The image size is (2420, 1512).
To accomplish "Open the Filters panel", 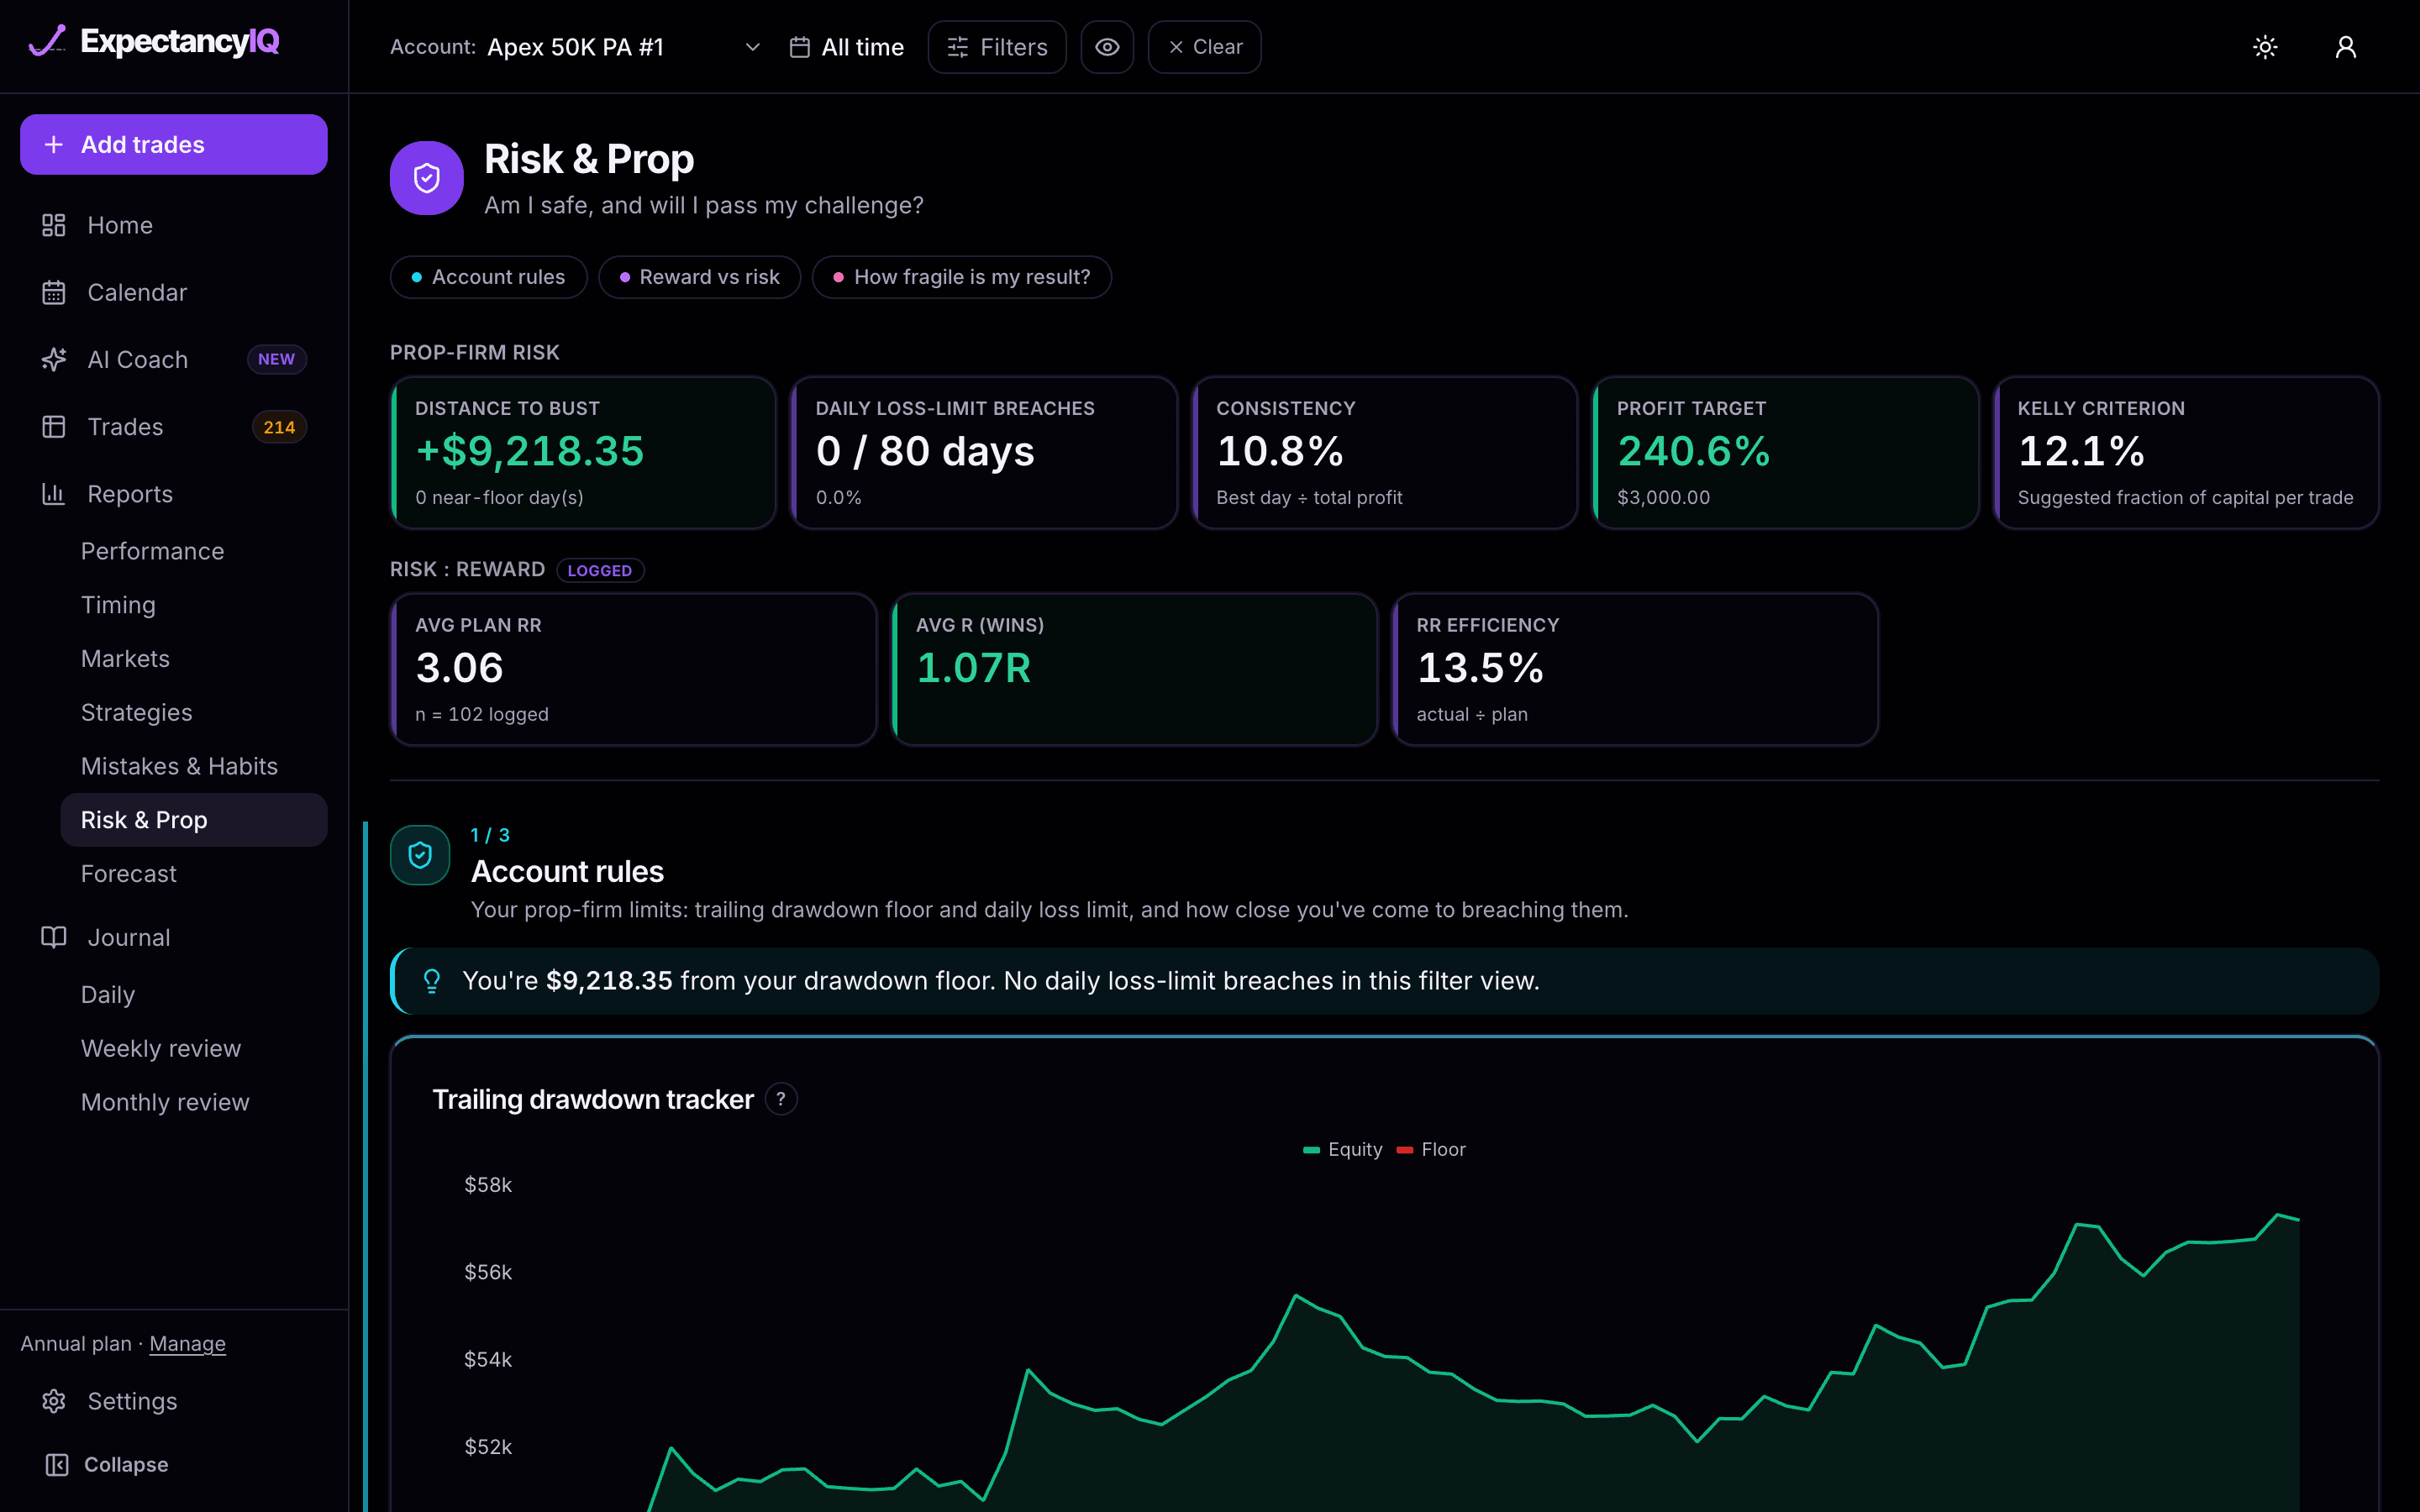I will (997, 47).
